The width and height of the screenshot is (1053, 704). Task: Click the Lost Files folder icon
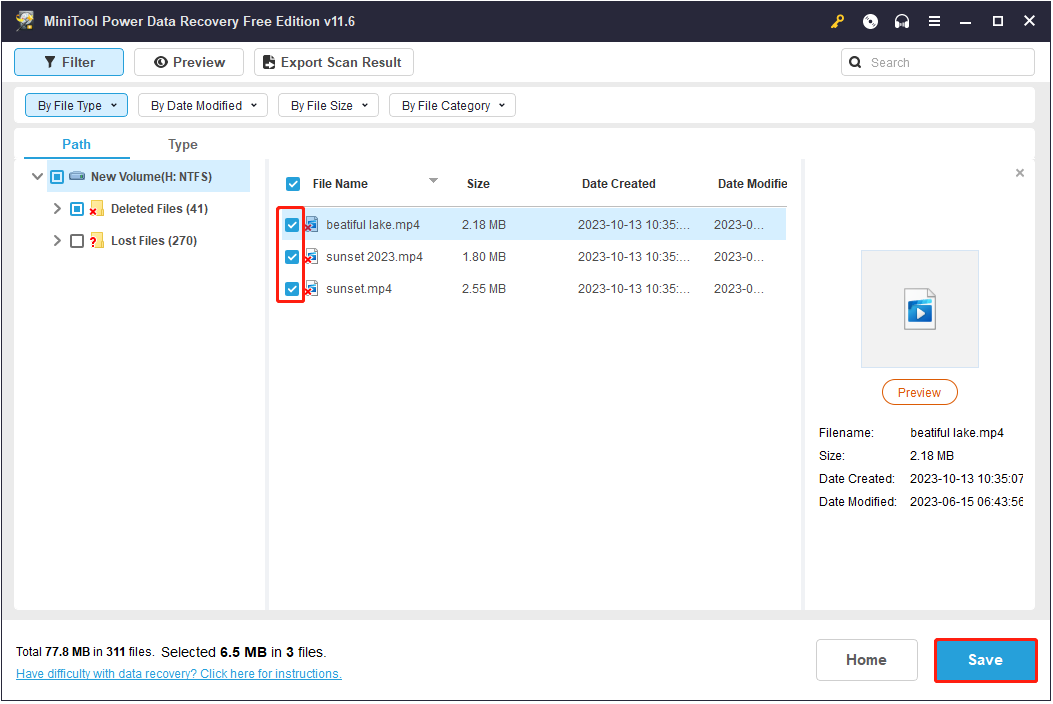pos(96,240)
